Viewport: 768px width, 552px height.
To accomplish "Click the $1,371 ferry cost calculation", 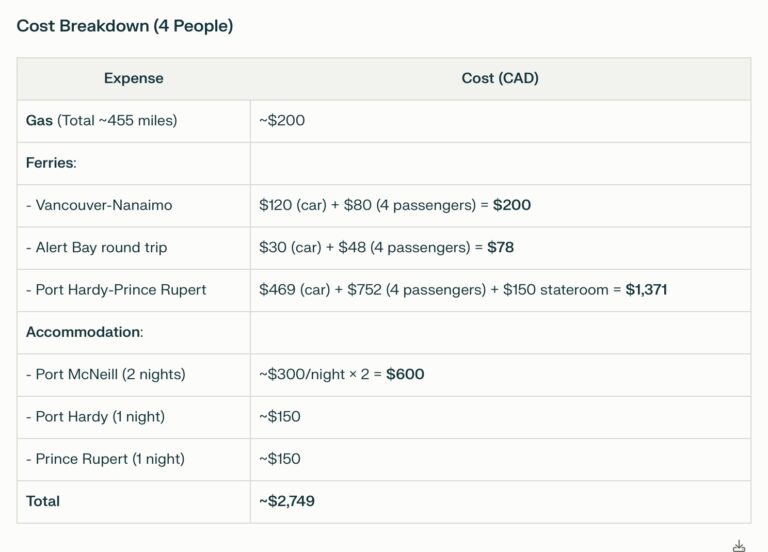I will tap(463, 290).
